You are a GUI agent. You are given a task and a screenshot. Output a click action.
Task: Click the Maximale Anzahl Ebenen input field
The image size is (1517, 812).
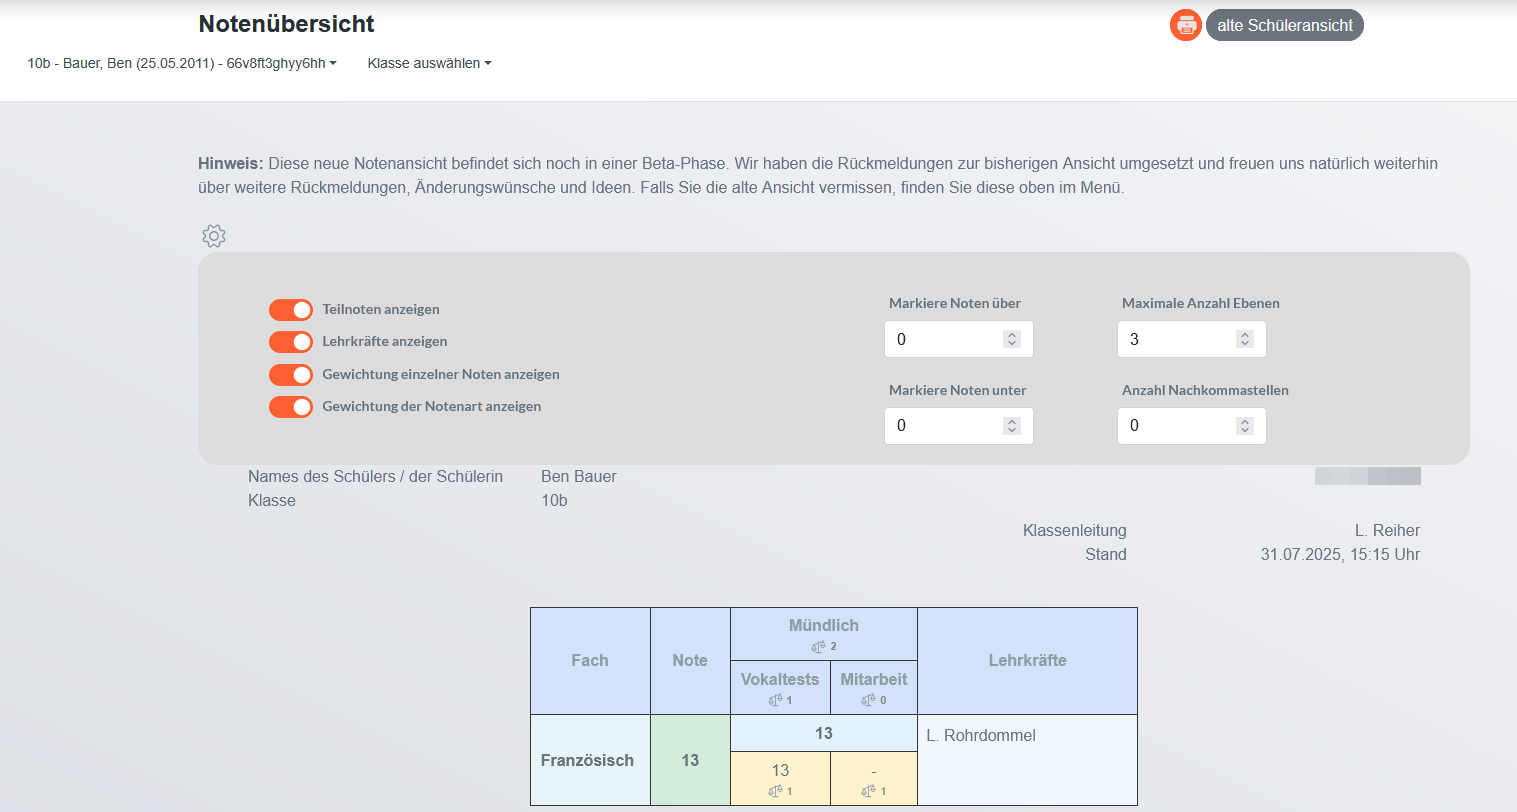(x=1192, y=339)
